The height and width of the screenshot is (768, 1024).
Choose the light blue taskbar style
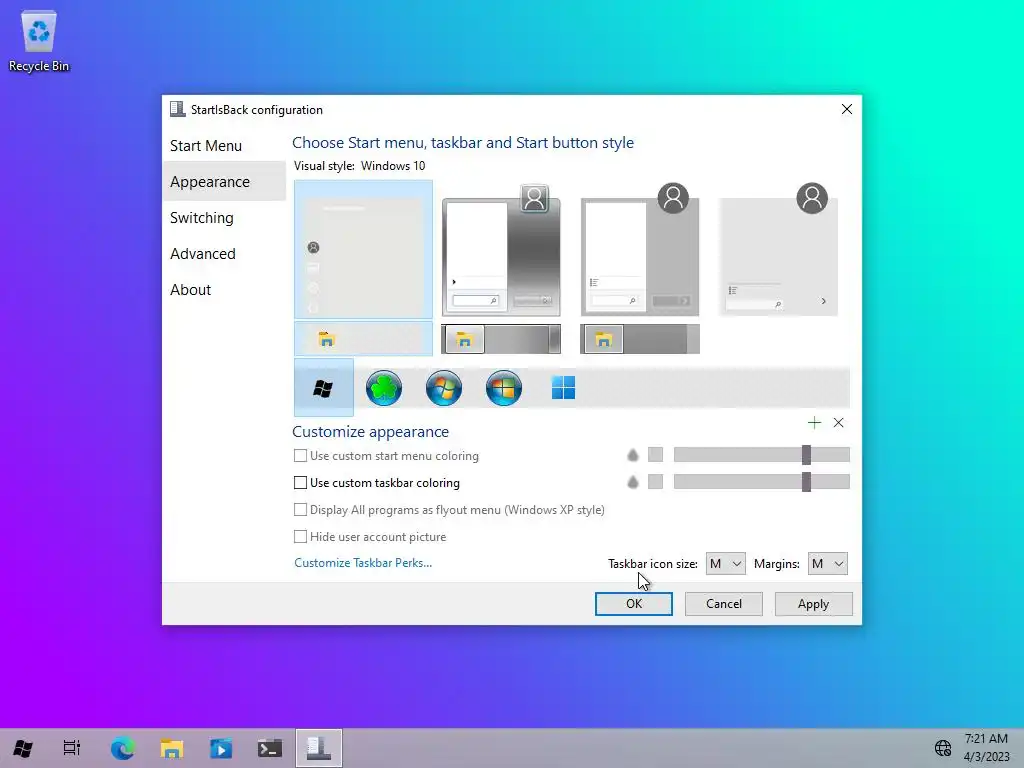(x=363, y=338)
